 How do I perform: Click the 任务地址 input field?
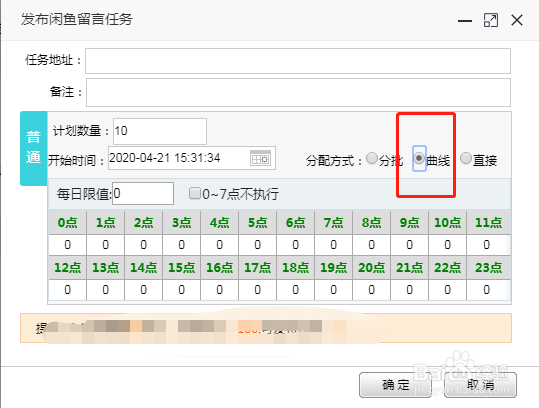click(298, 61)
